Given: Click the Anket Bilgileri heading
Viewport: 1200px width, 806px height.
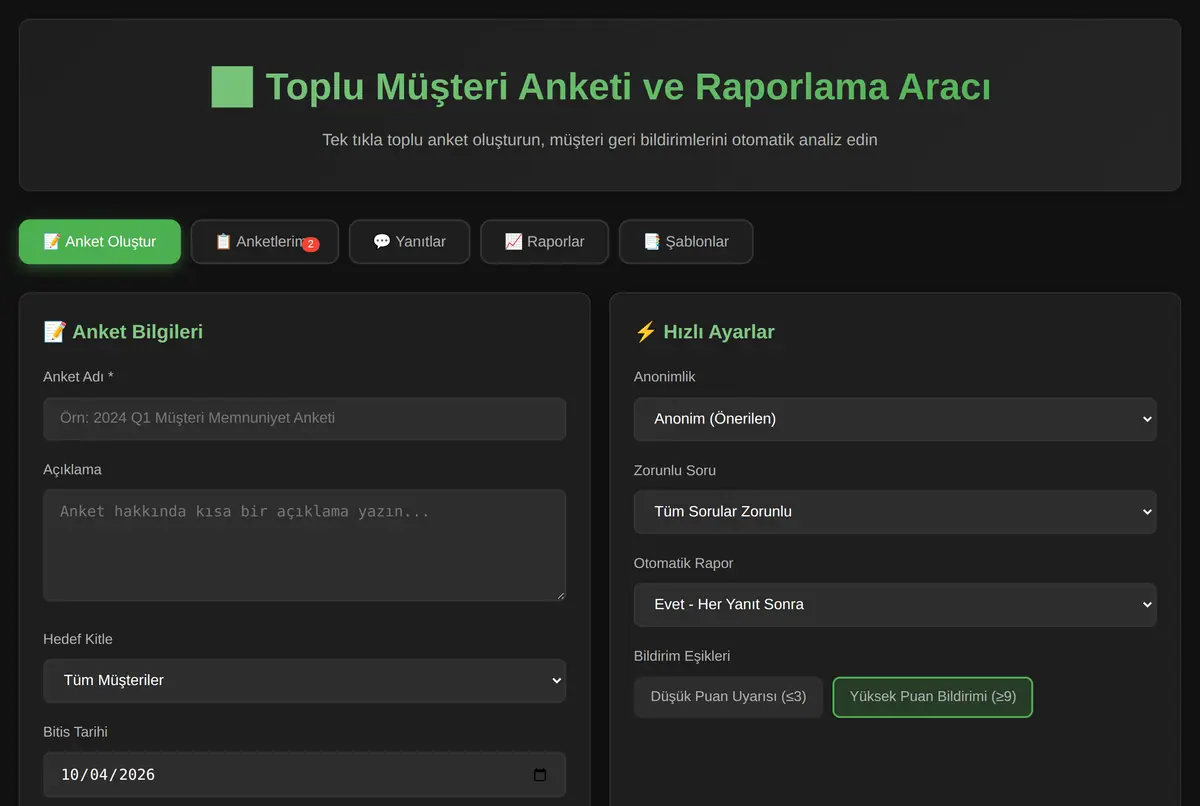Looking at the screenshot, I should 123,332.
